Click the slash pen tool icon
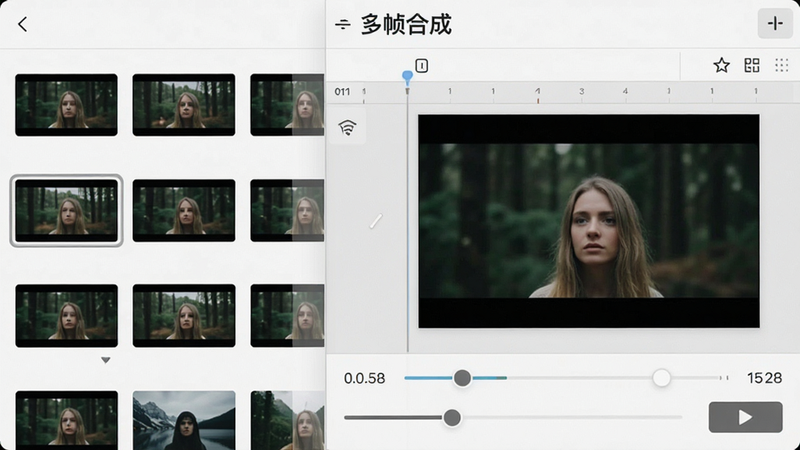Screen dimensions: 800x450 pos(376,221)
